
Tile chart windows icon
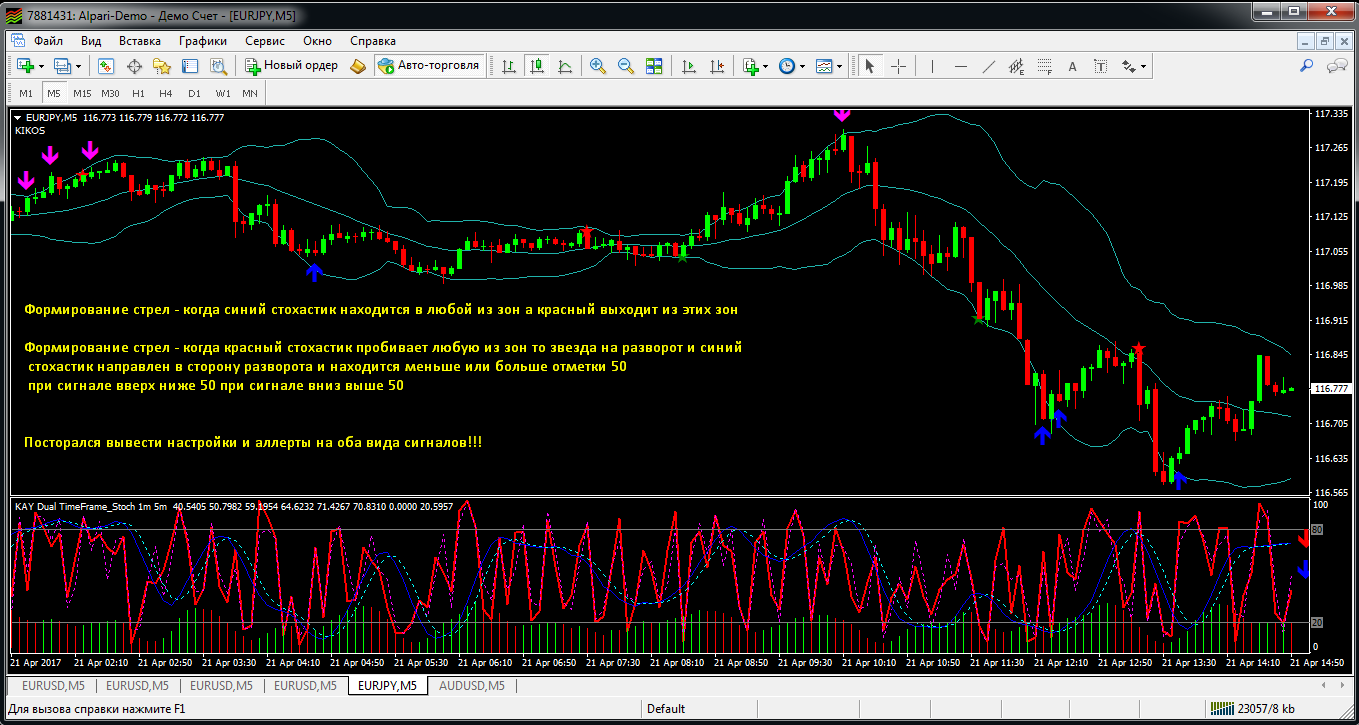point(654,66)
